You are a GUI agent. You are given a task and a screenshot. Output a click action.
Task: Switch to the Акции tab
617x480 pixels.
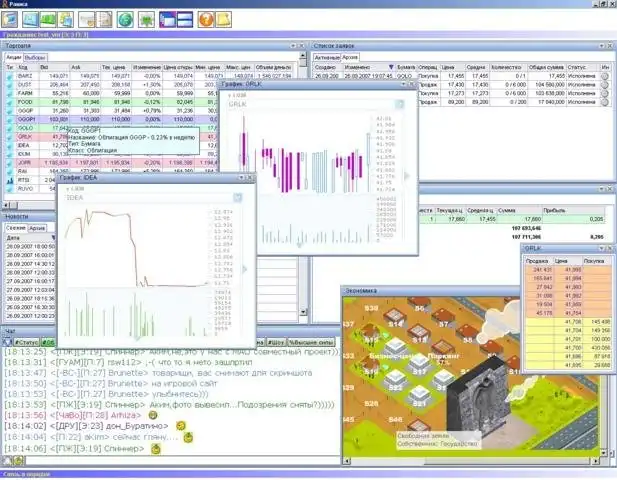pos(14,57)
